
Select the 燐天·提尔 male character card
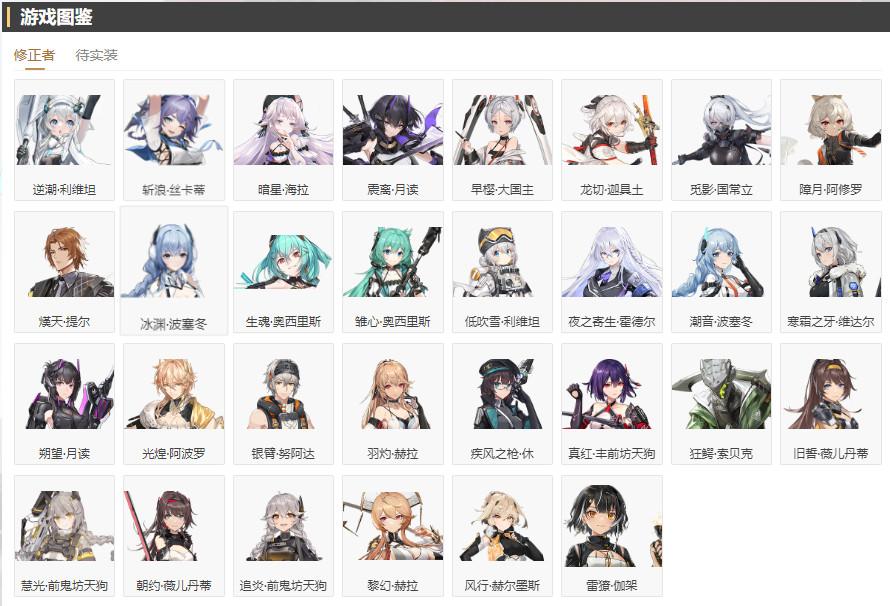[64, 272]
